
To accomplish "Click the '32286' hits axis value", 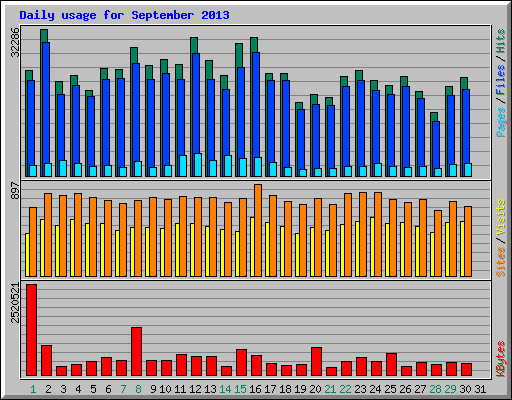I will tap(15, 42).
